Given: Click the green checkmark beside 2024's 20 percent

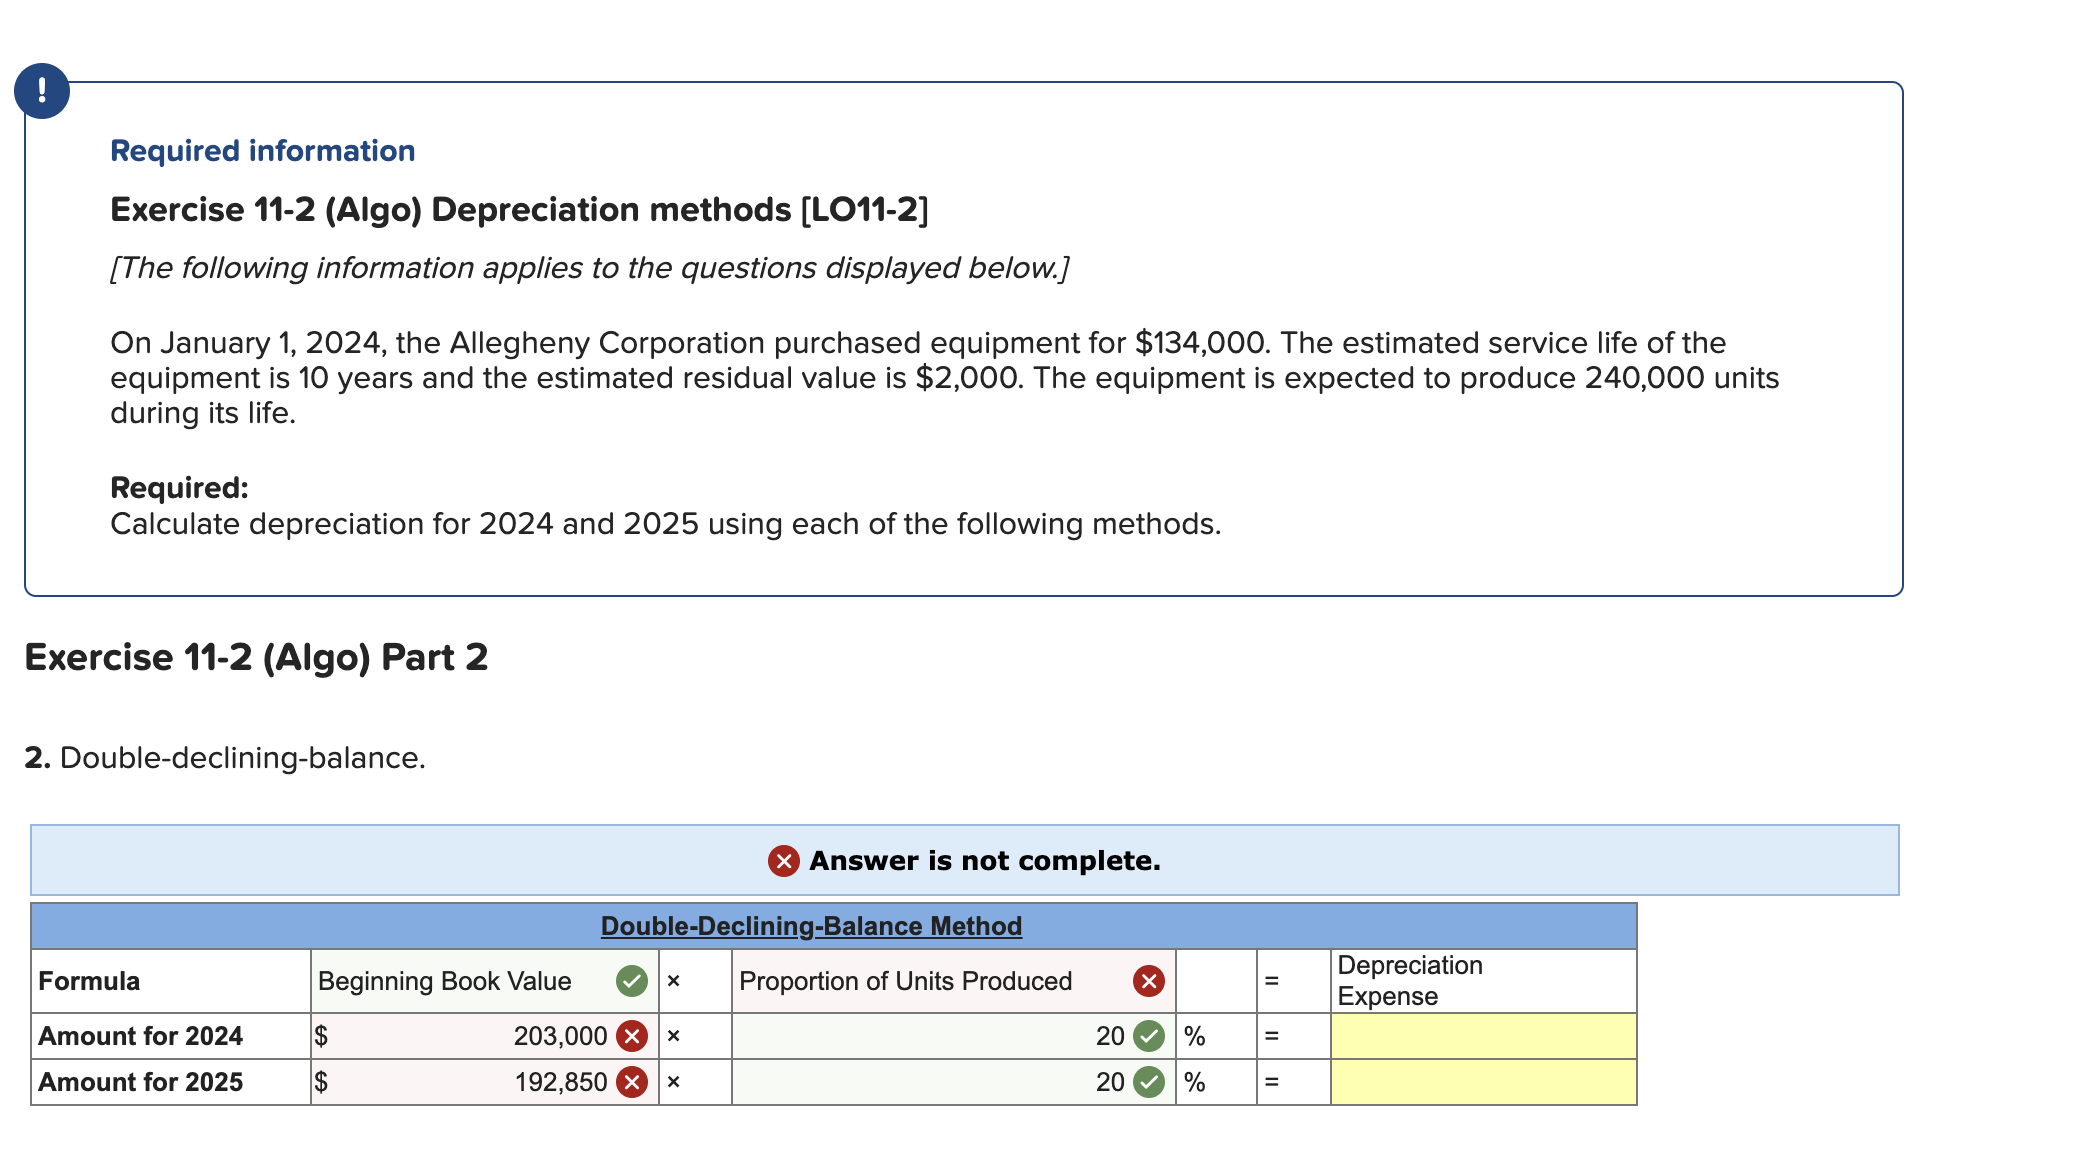Looking at the screenshot, I should pos(1147,1036).
